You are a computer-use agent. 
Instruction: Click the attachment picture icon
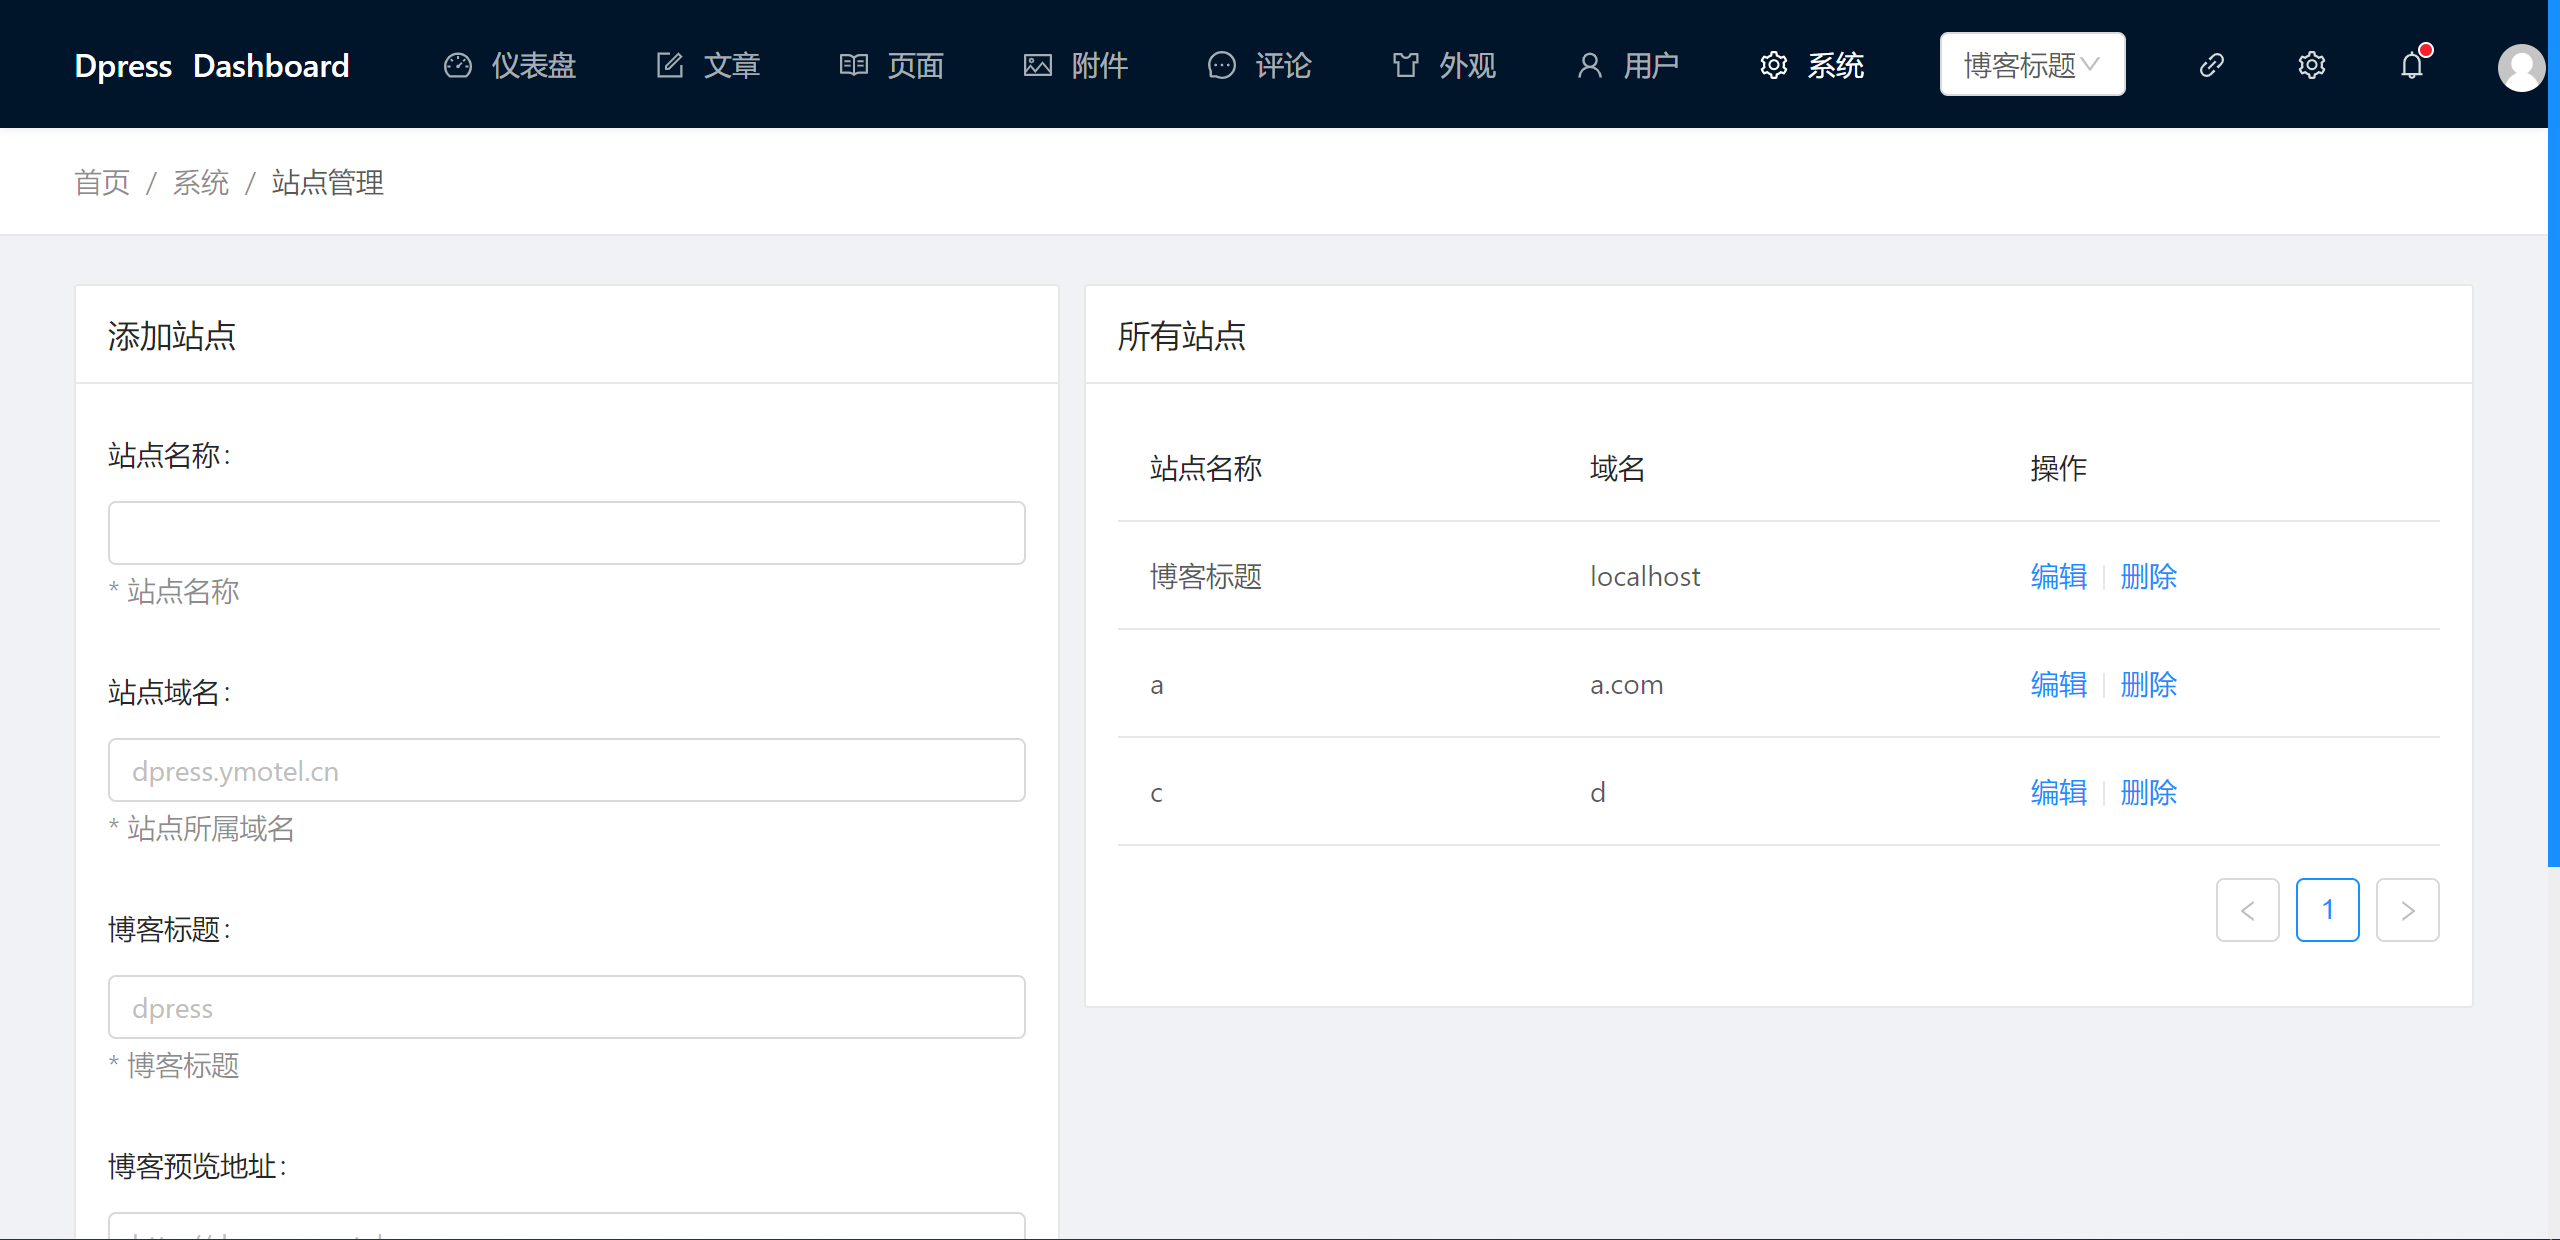pos(1038,65)
